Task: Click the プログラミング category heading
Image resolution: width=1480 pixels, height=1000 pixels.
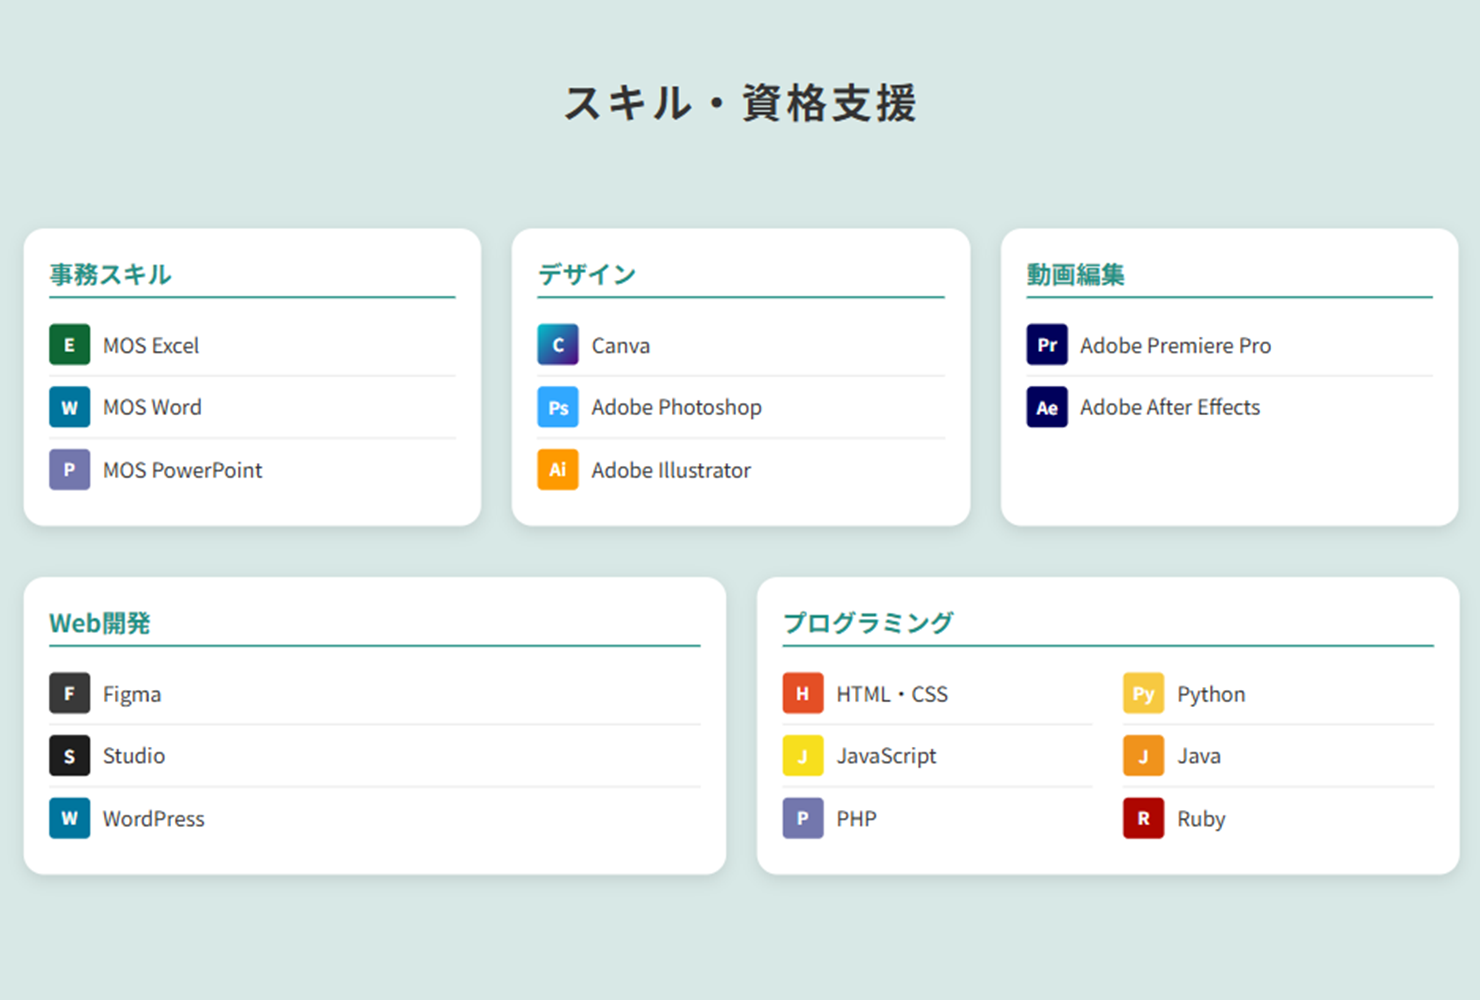Action: pos(868,620)
